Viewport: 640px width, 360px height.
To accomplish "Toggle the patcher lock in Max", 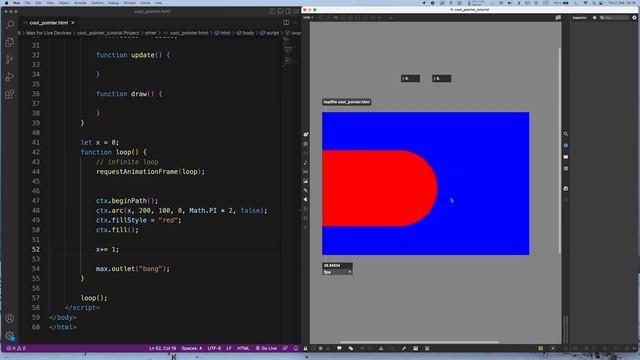I will point(305,348).
